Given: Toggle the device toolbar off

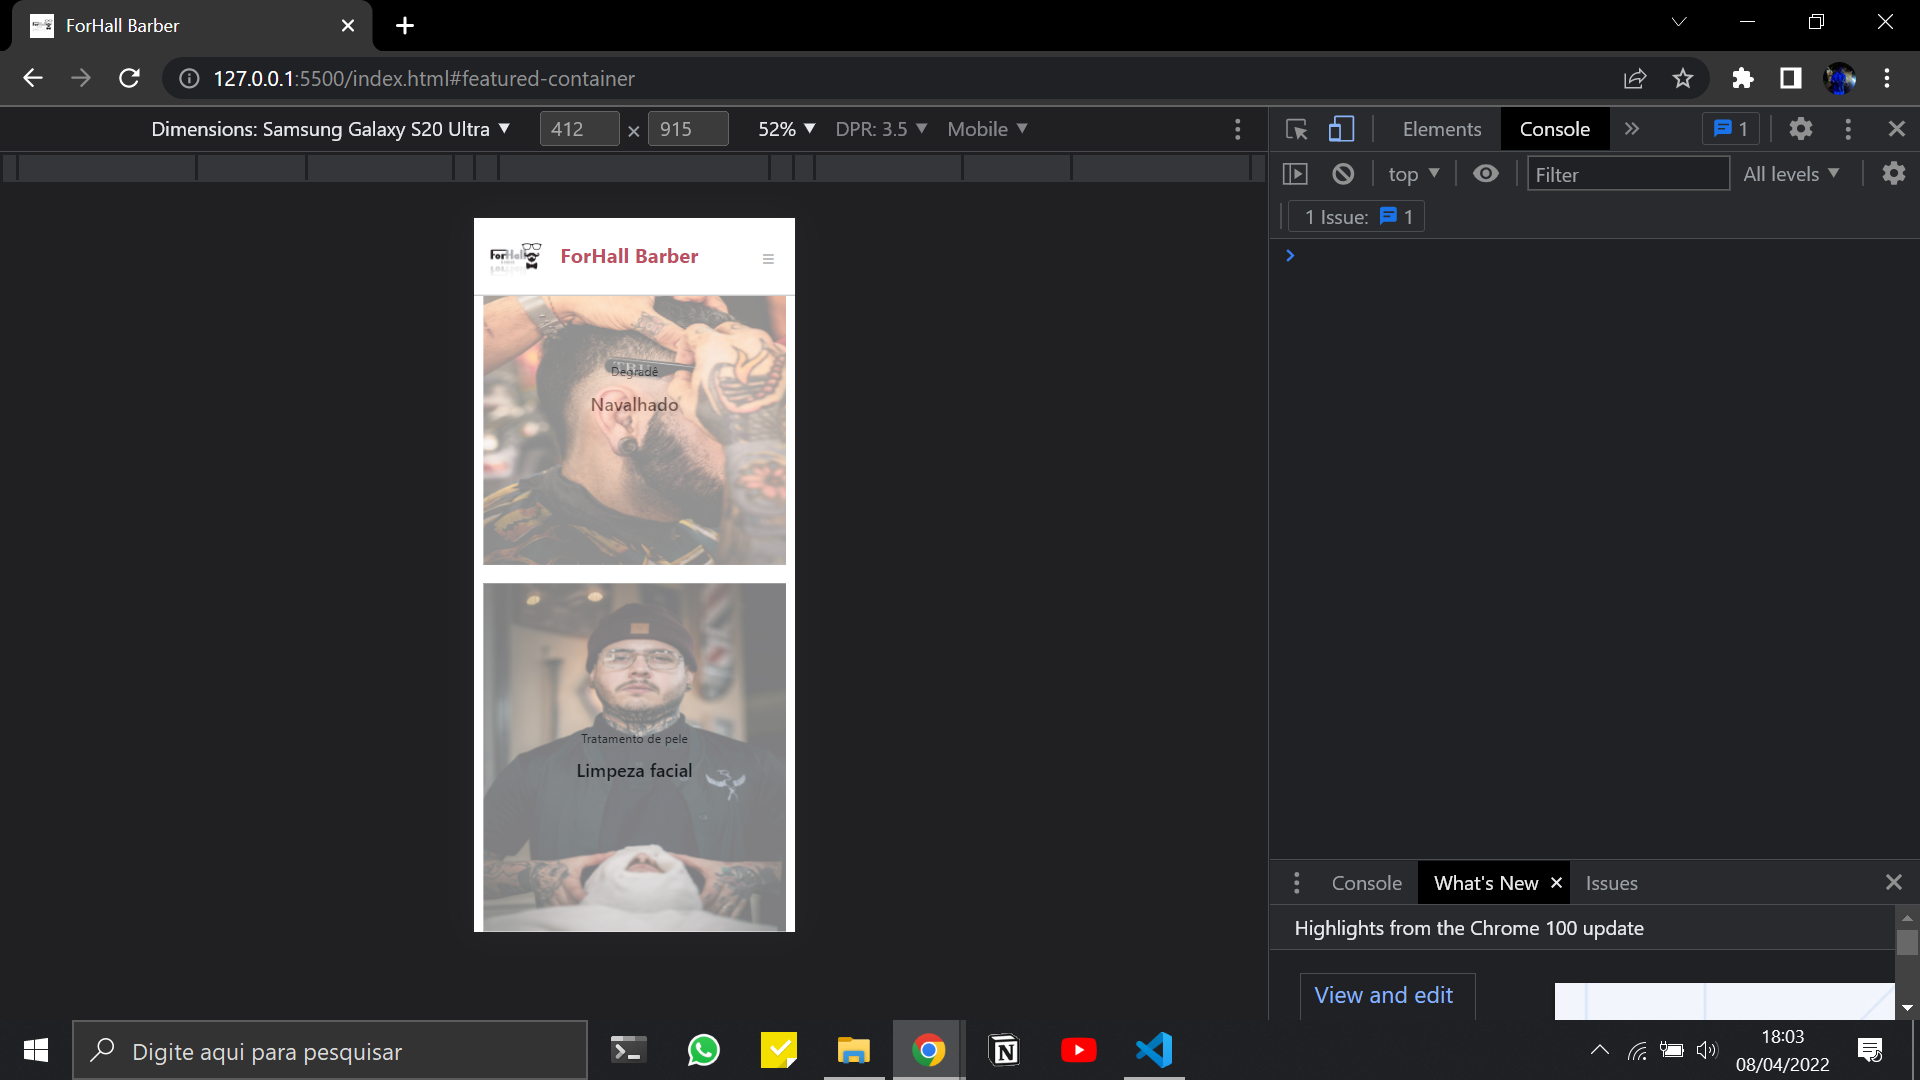Looking at the screenshot, I should click(x=1341, y=129).
